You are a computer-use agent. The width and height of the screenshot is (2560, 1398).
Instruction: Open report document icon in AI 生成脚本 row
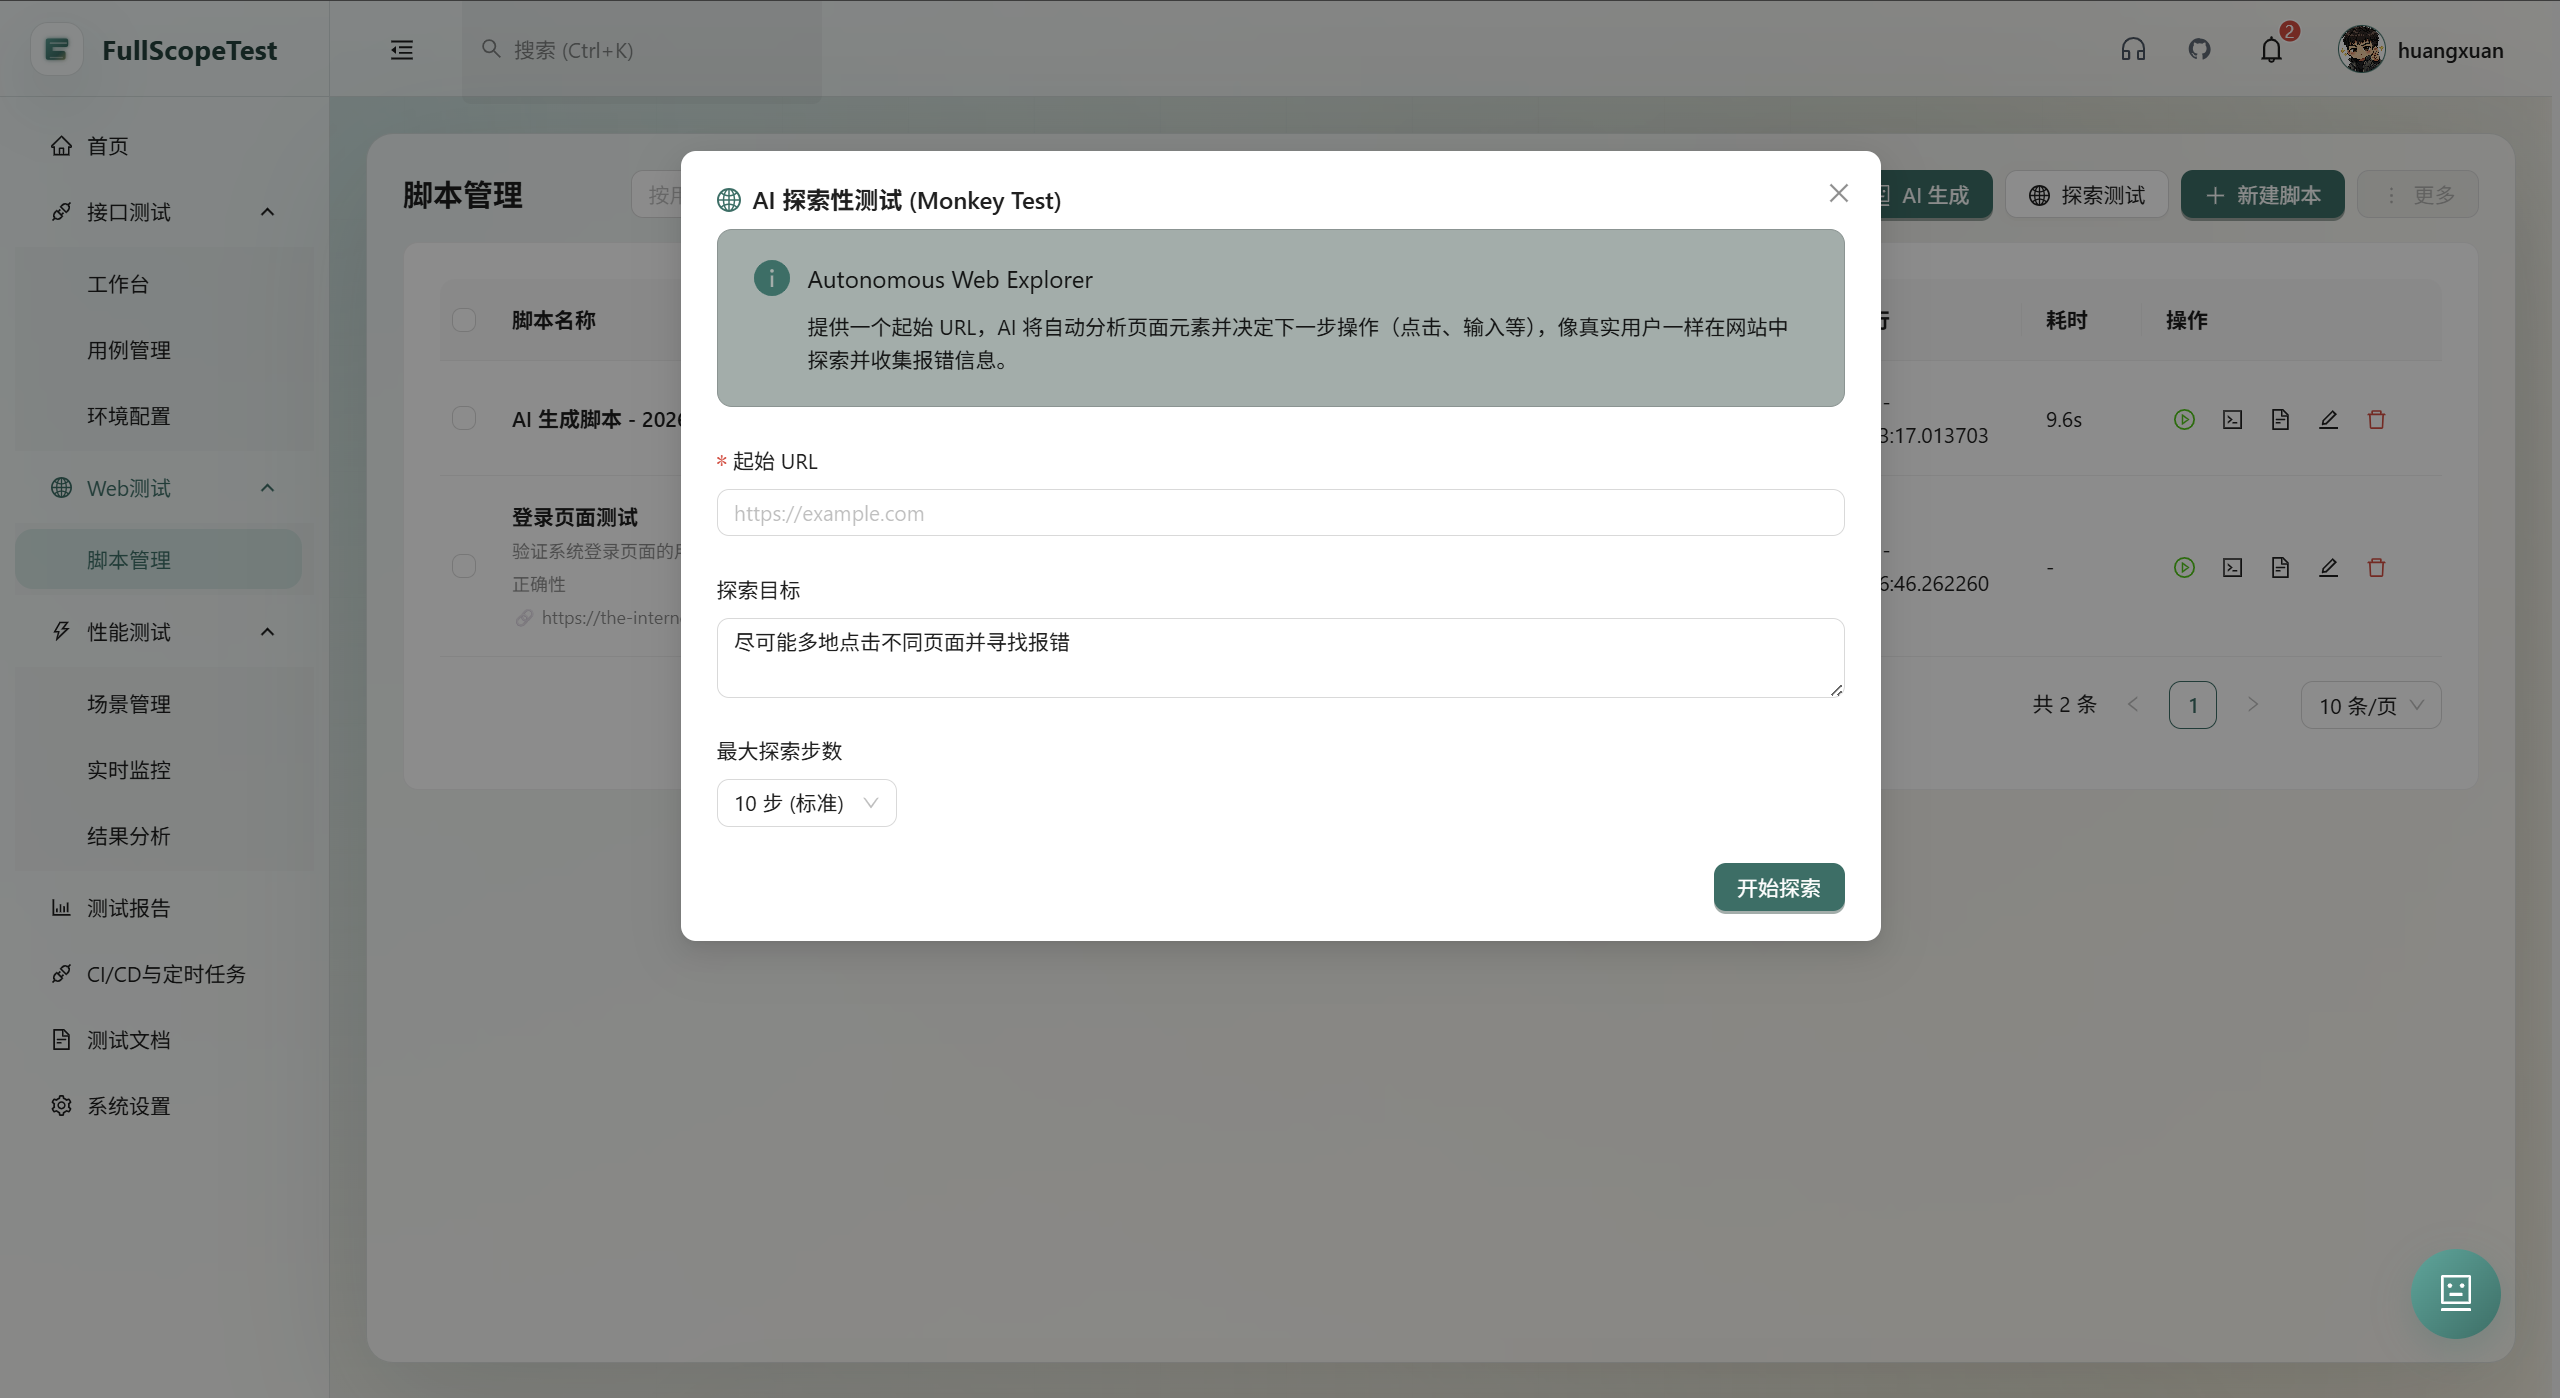point(2280,420)
